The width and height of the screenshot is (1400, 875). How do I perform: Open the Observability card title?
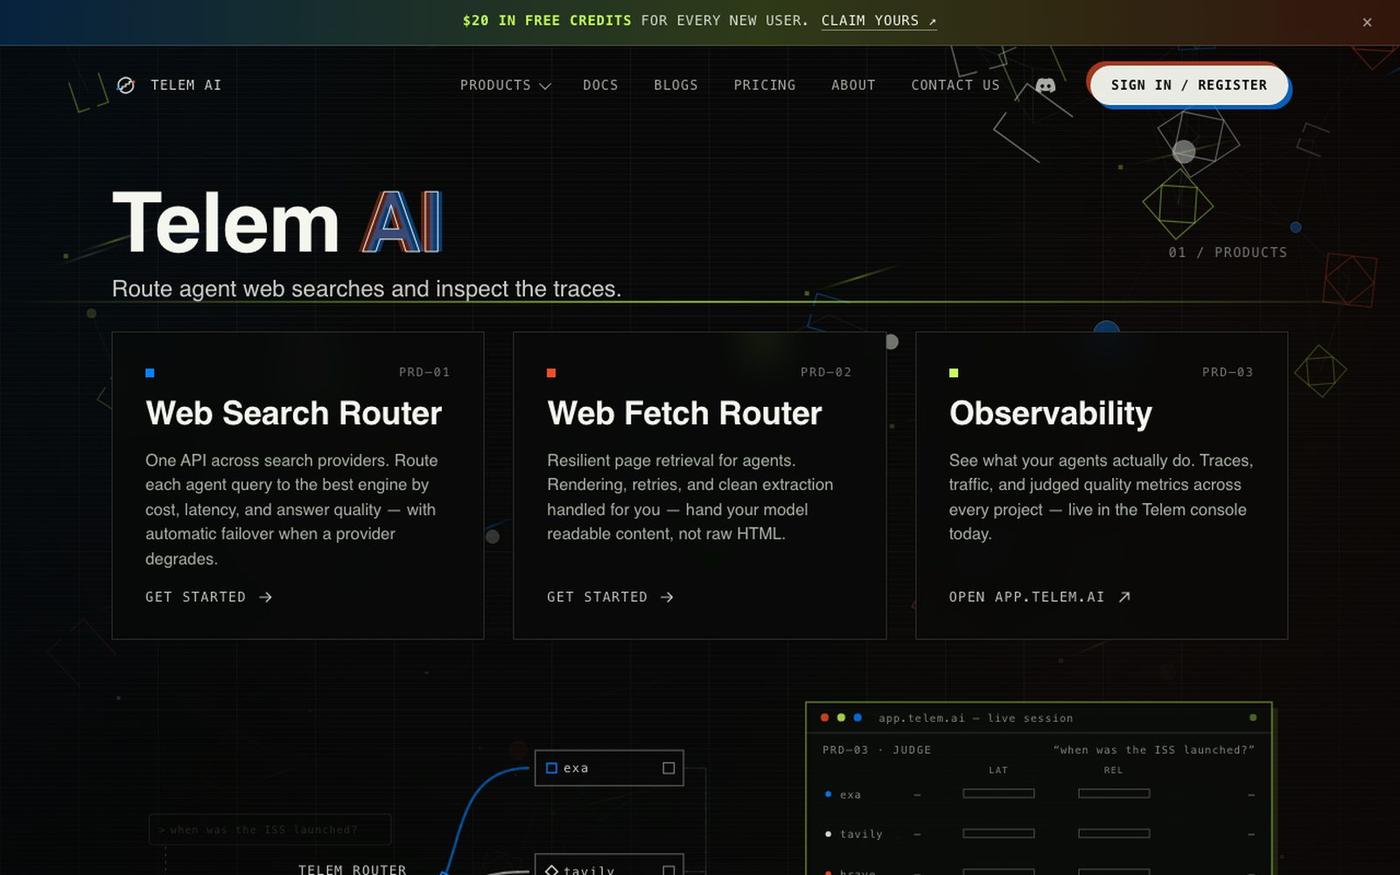(x=1050, y=413)
